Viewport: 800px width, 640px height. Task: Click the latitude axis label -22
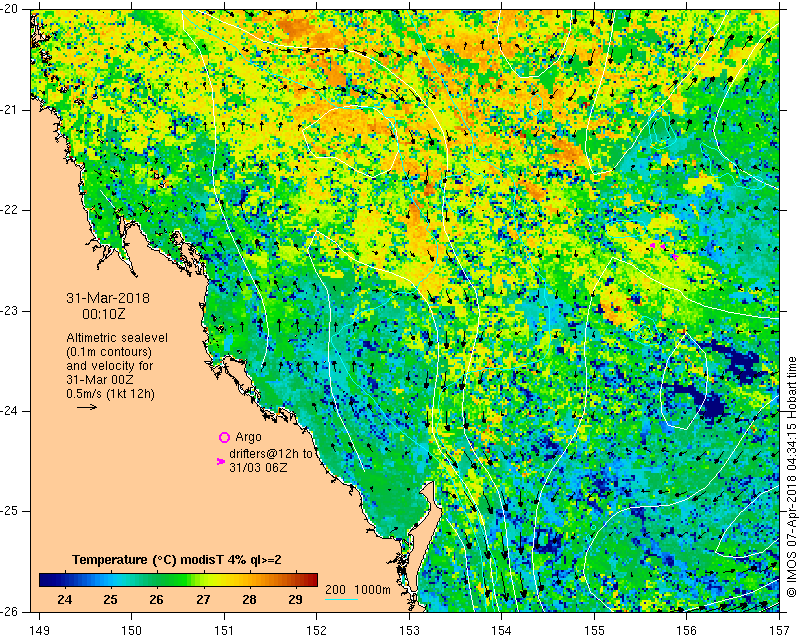point(9,210)
